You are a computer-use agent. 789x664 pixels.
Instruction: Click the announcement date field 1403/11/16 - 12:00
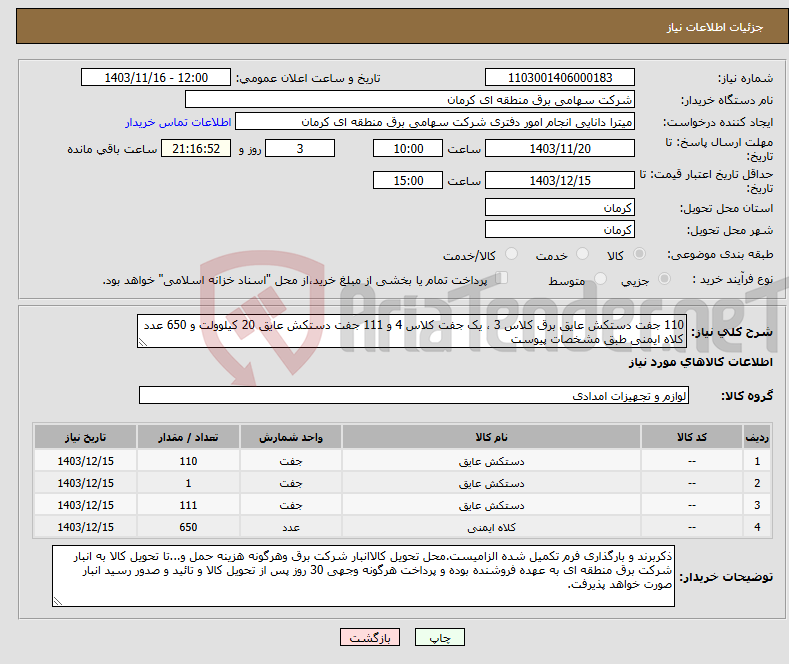[x=156, y=77]
